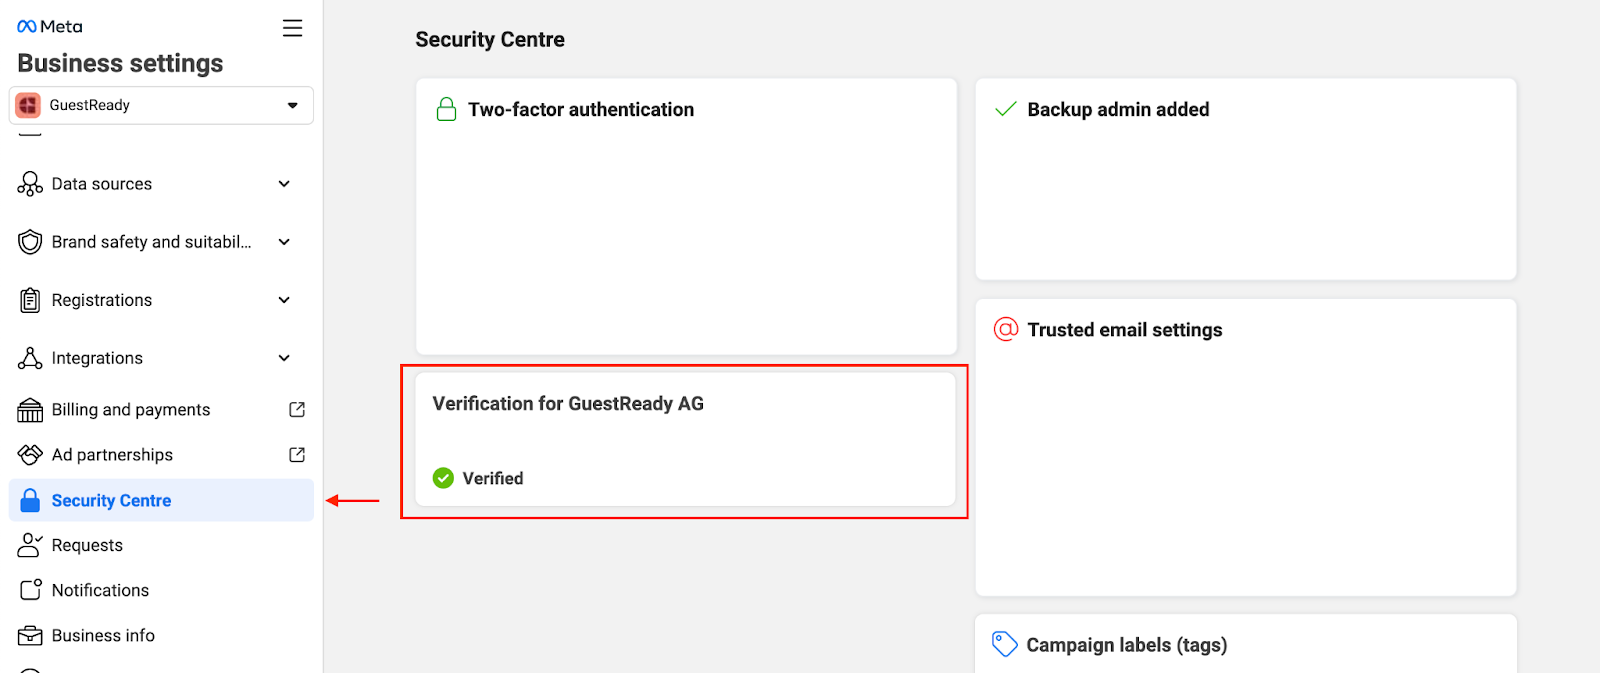Click the Two-factor authentication lock icon

(x=446, y=109)
